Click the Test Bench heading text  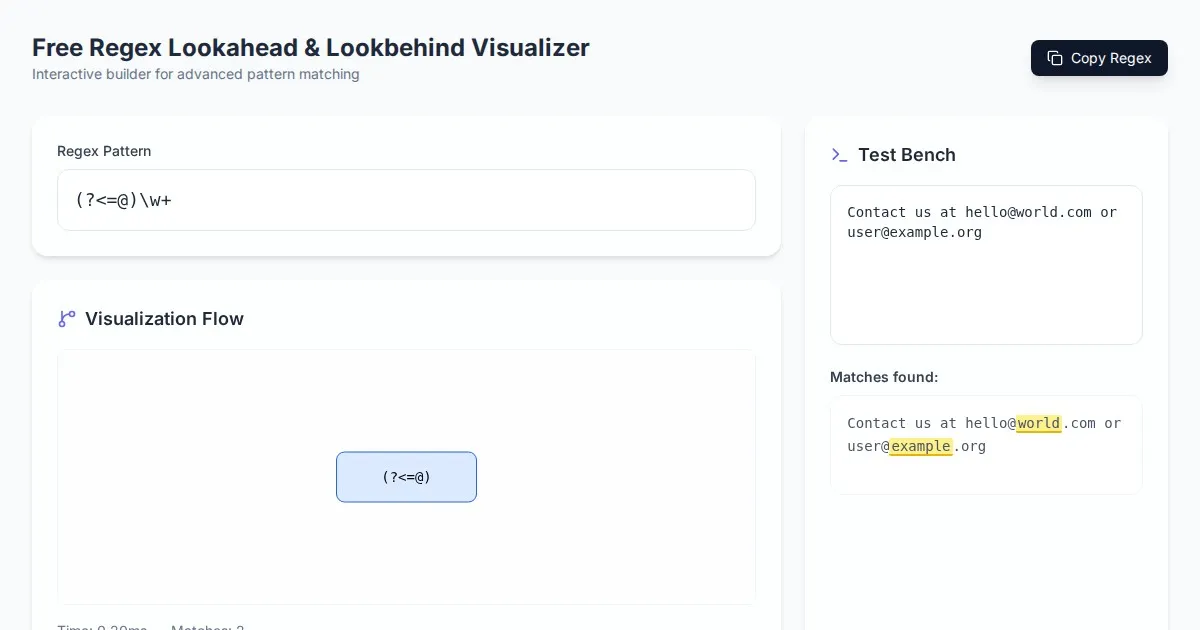point(906,155)
